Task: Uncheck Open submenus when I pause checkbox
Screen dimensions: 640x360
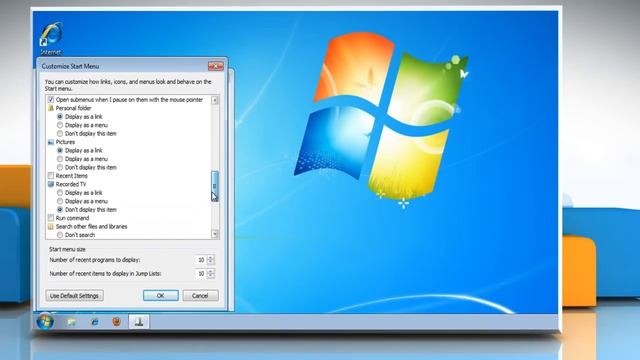Action: click(51, 100)
